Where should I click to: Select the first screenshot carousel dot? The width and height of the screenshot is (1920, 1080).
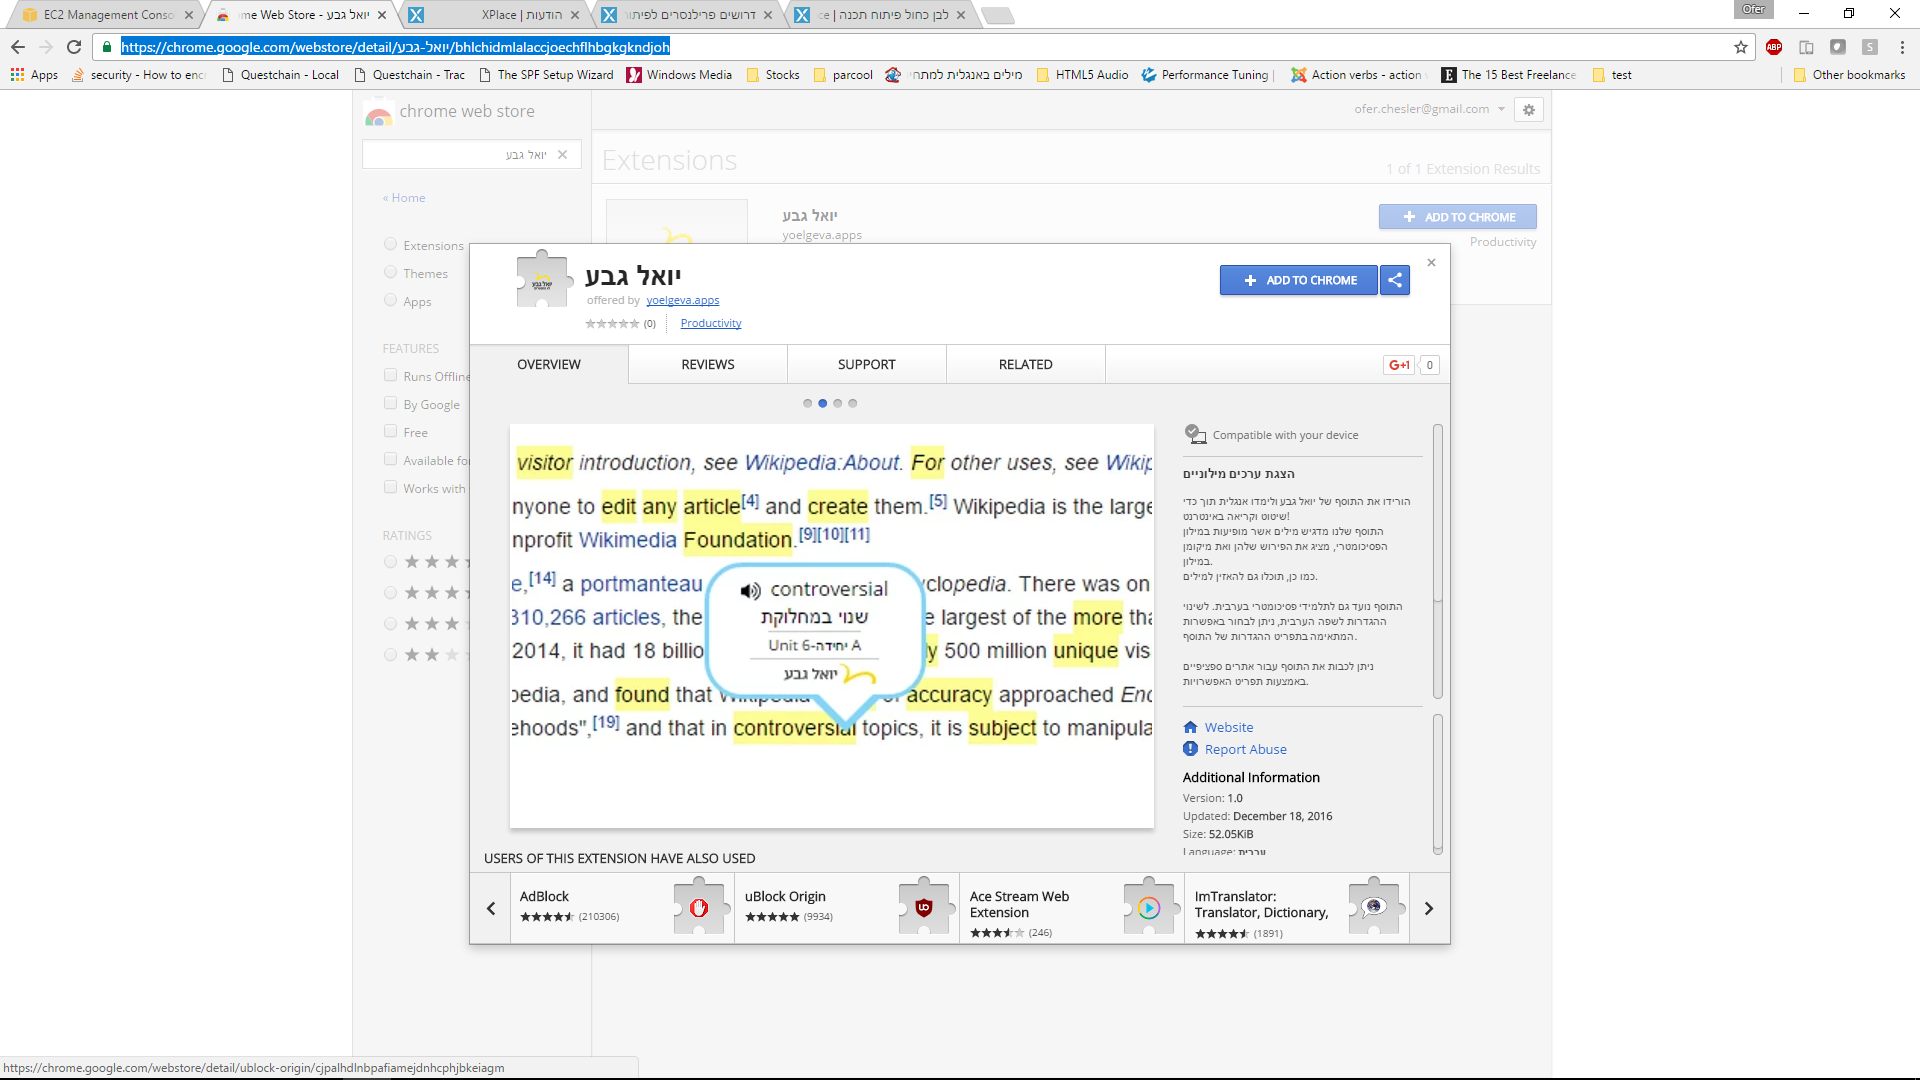(808, 403)
